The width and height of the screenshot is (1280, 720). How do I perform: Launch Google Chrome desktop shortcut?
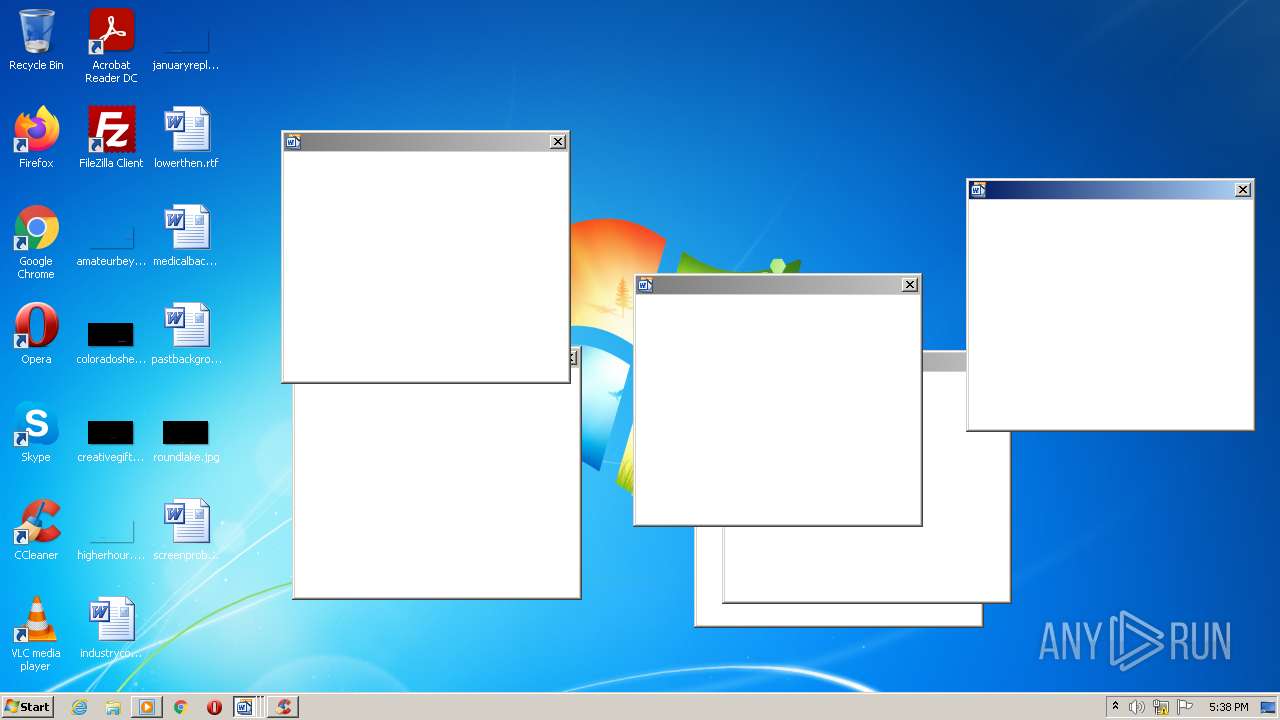coord(36,243)
